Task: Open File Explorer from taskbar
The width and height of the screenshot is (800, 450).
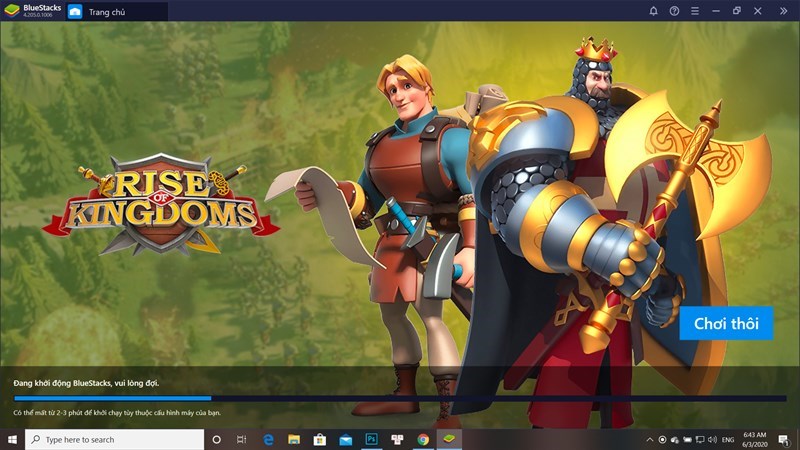Action: (294, 439)
